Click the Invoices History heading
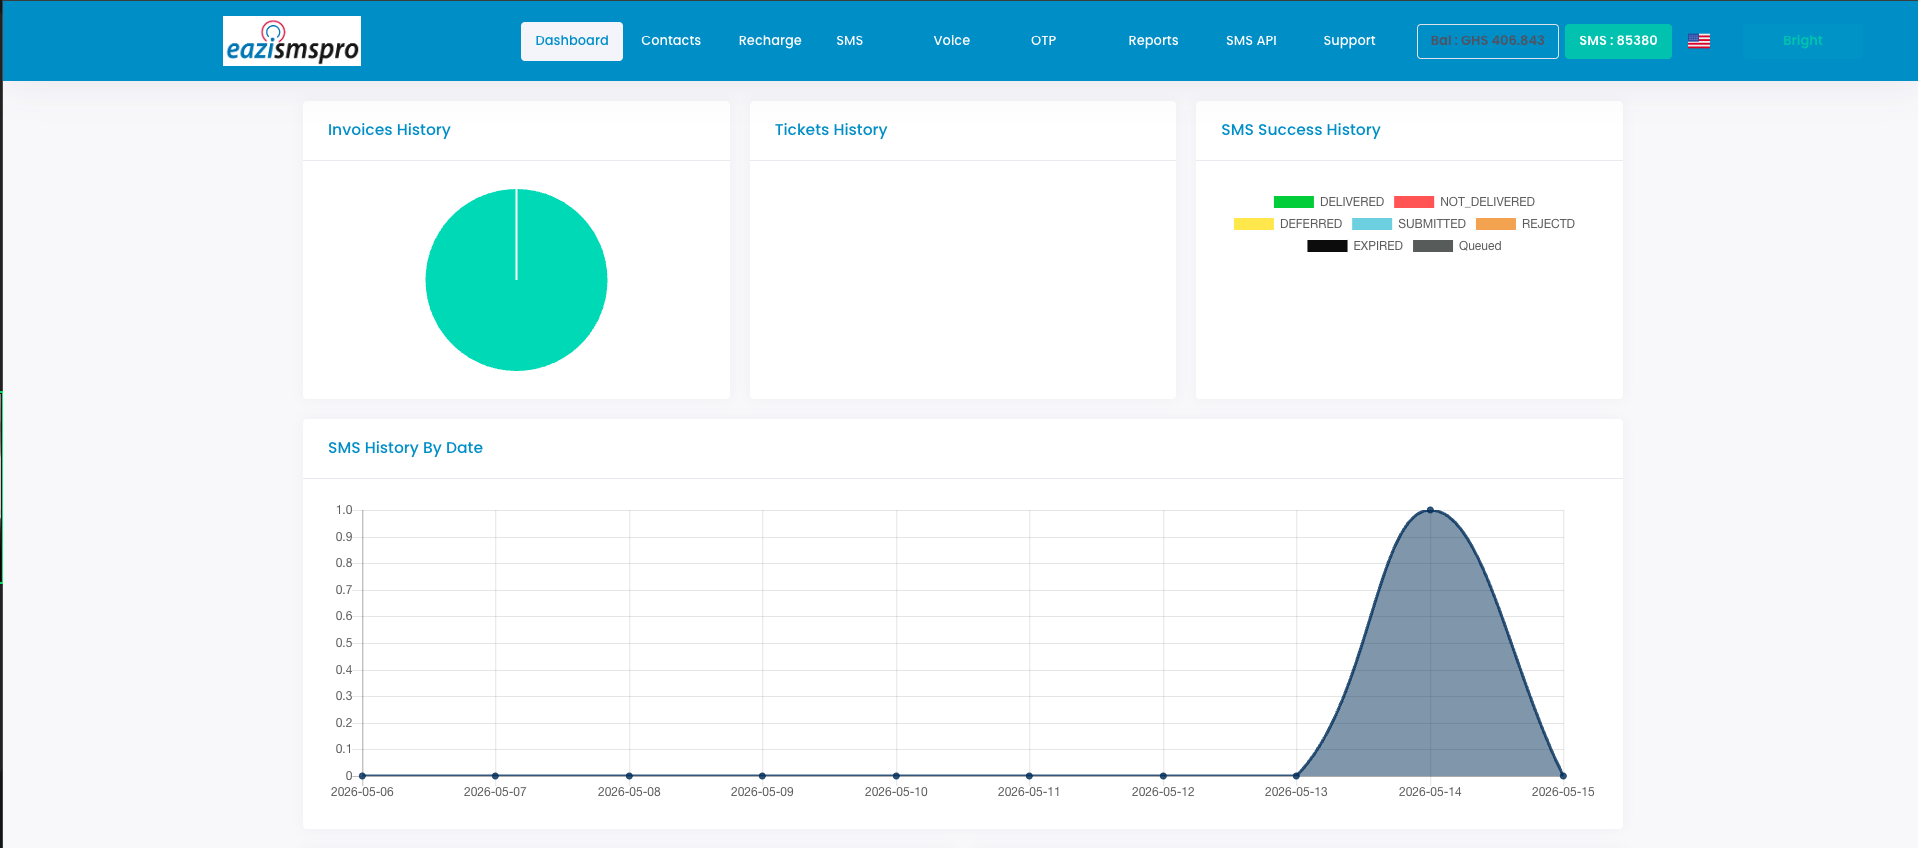 coord(389,130)
